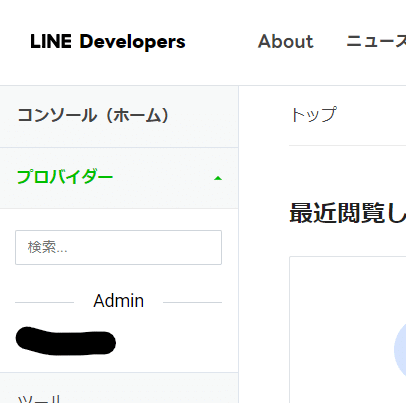Viewport: 406px width, 403px height.
Task: Click the 最近閲覧し heading text
Action: [348, 213]
